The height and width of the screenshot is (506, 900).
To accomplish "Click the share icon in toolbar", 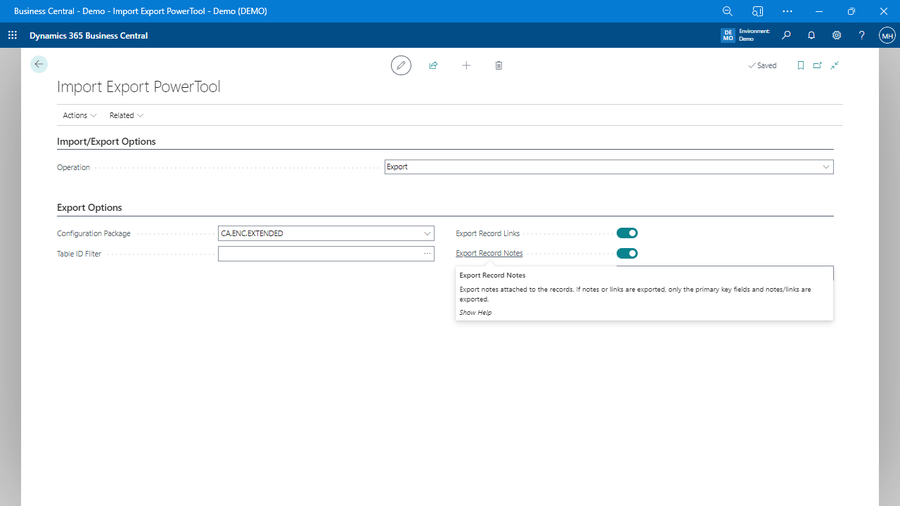I will [x=433, y=65].
